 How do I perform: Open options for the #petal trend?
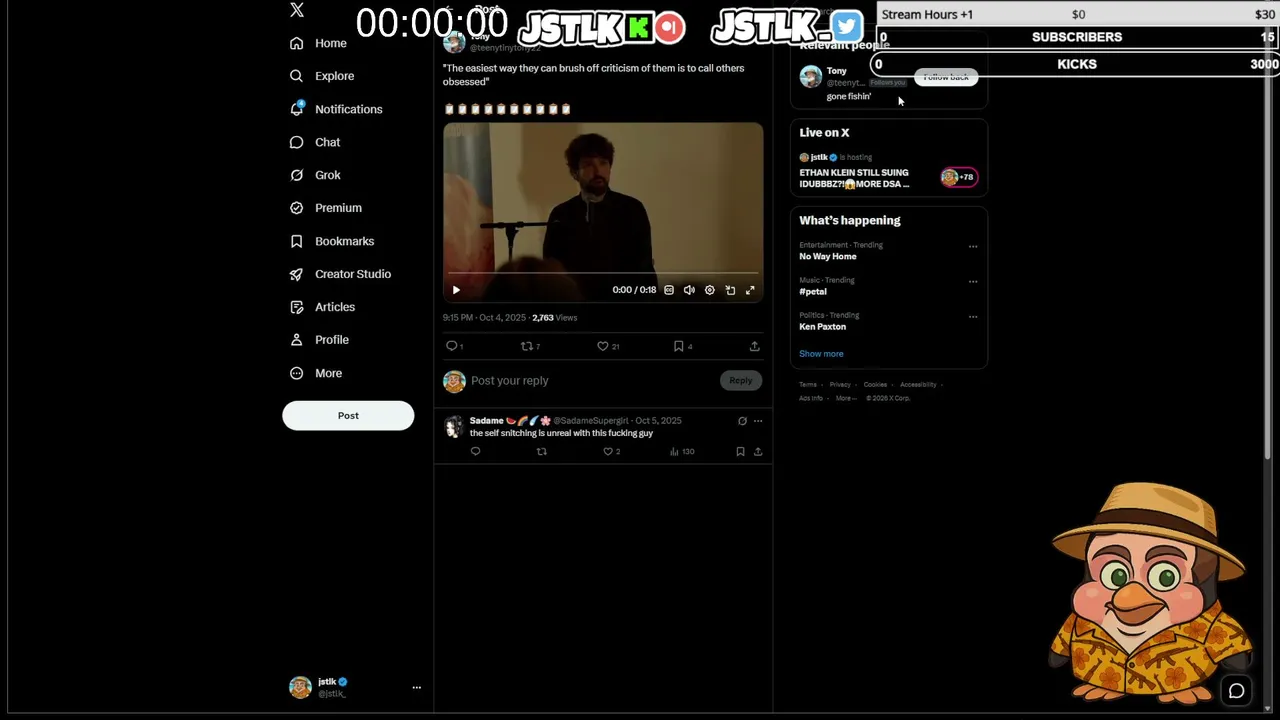tap(973, 282)
